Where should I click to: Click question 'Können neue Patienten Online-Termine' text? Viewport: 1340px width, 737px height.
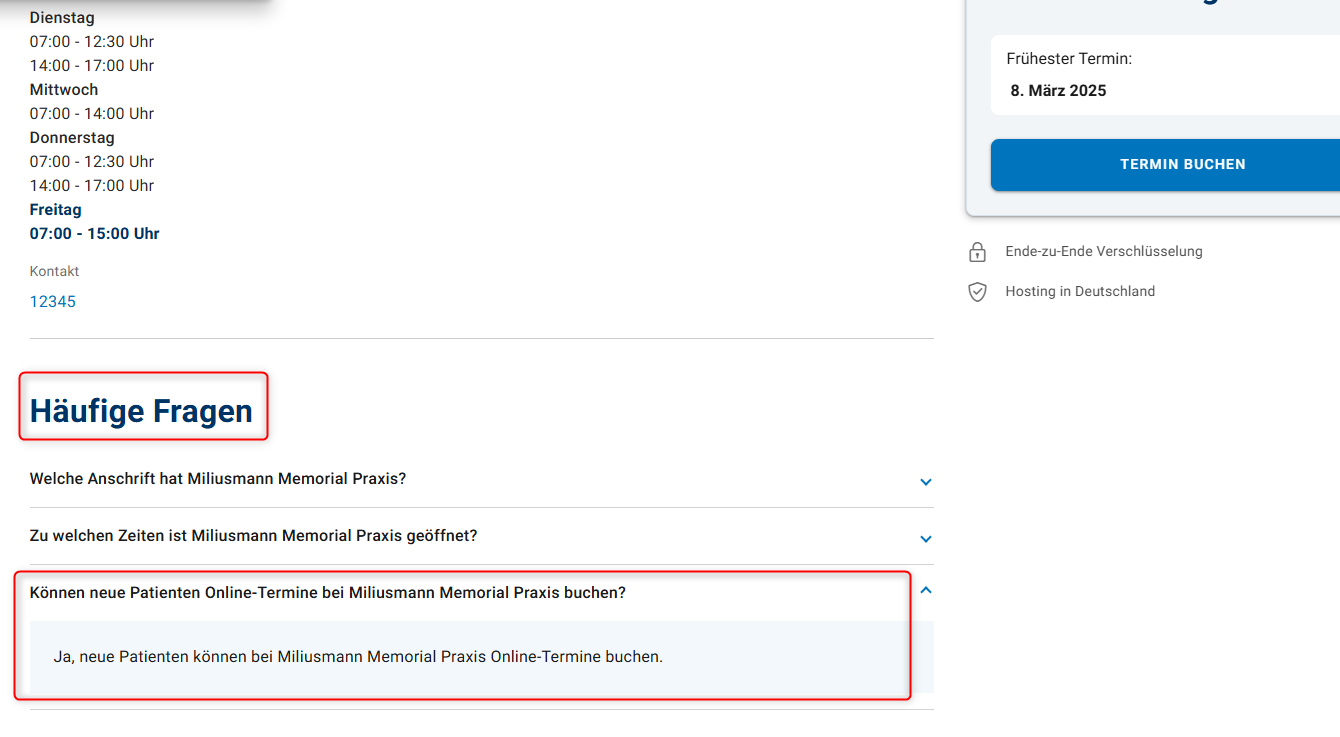(x=328, y=593)
